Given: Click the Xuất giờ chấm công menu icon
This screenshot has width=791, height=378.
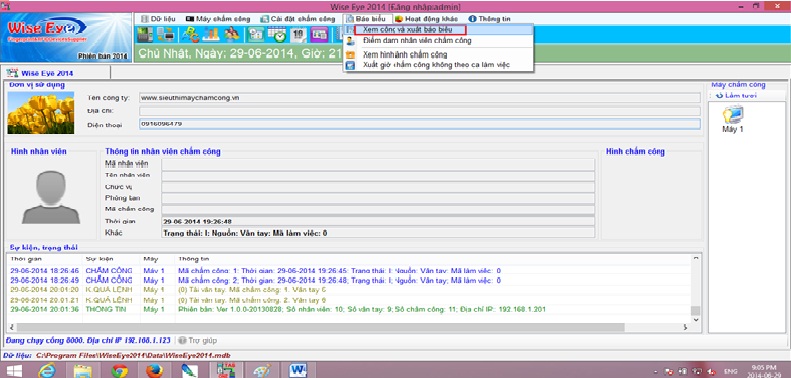Looking at the screenshot, I should (350, 65).
